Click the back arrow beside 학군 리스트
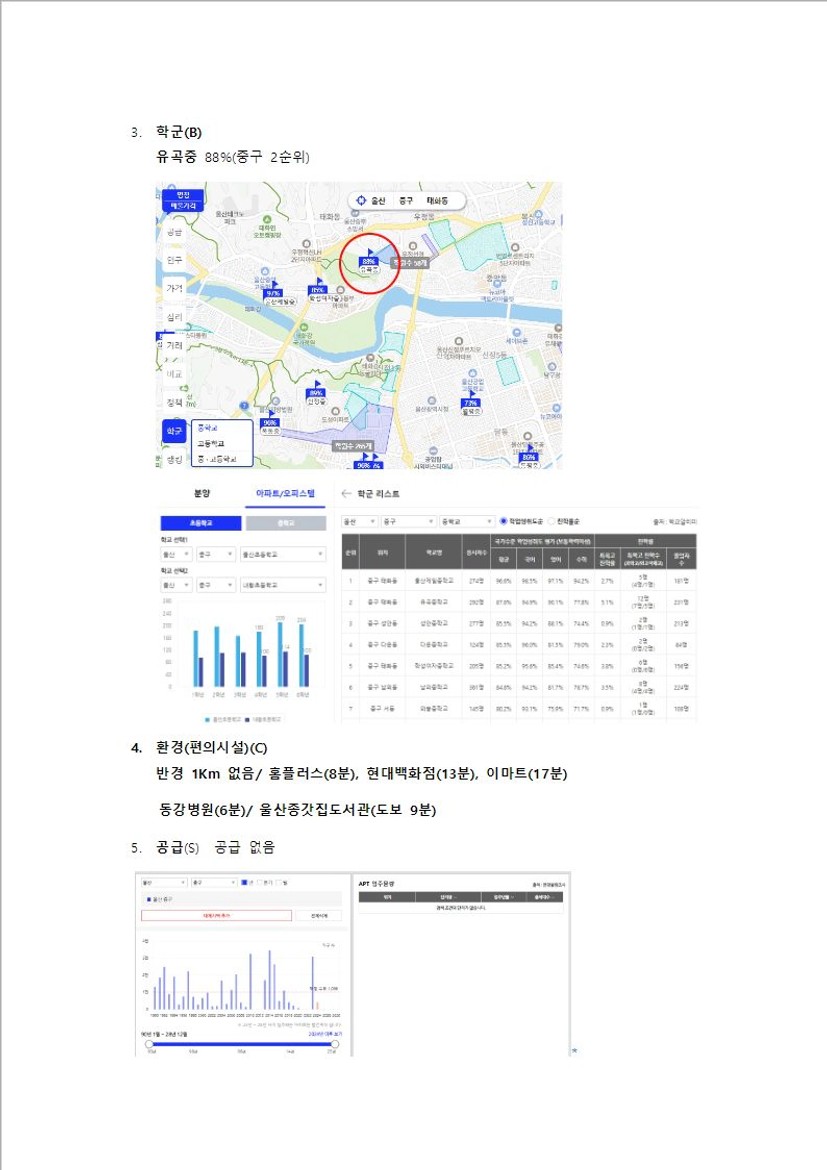 (x=346, y=494)
